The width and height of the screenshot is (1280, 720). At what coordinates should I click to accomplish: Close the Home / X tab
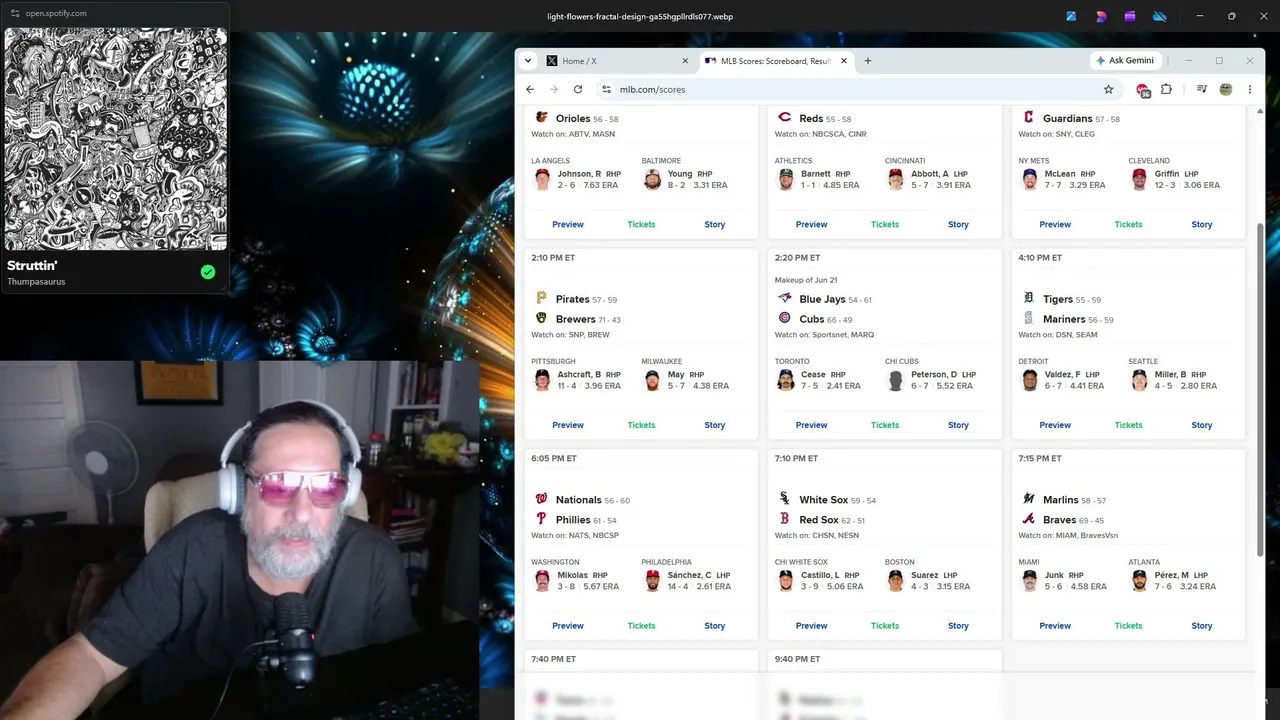[x=685, y=61]
